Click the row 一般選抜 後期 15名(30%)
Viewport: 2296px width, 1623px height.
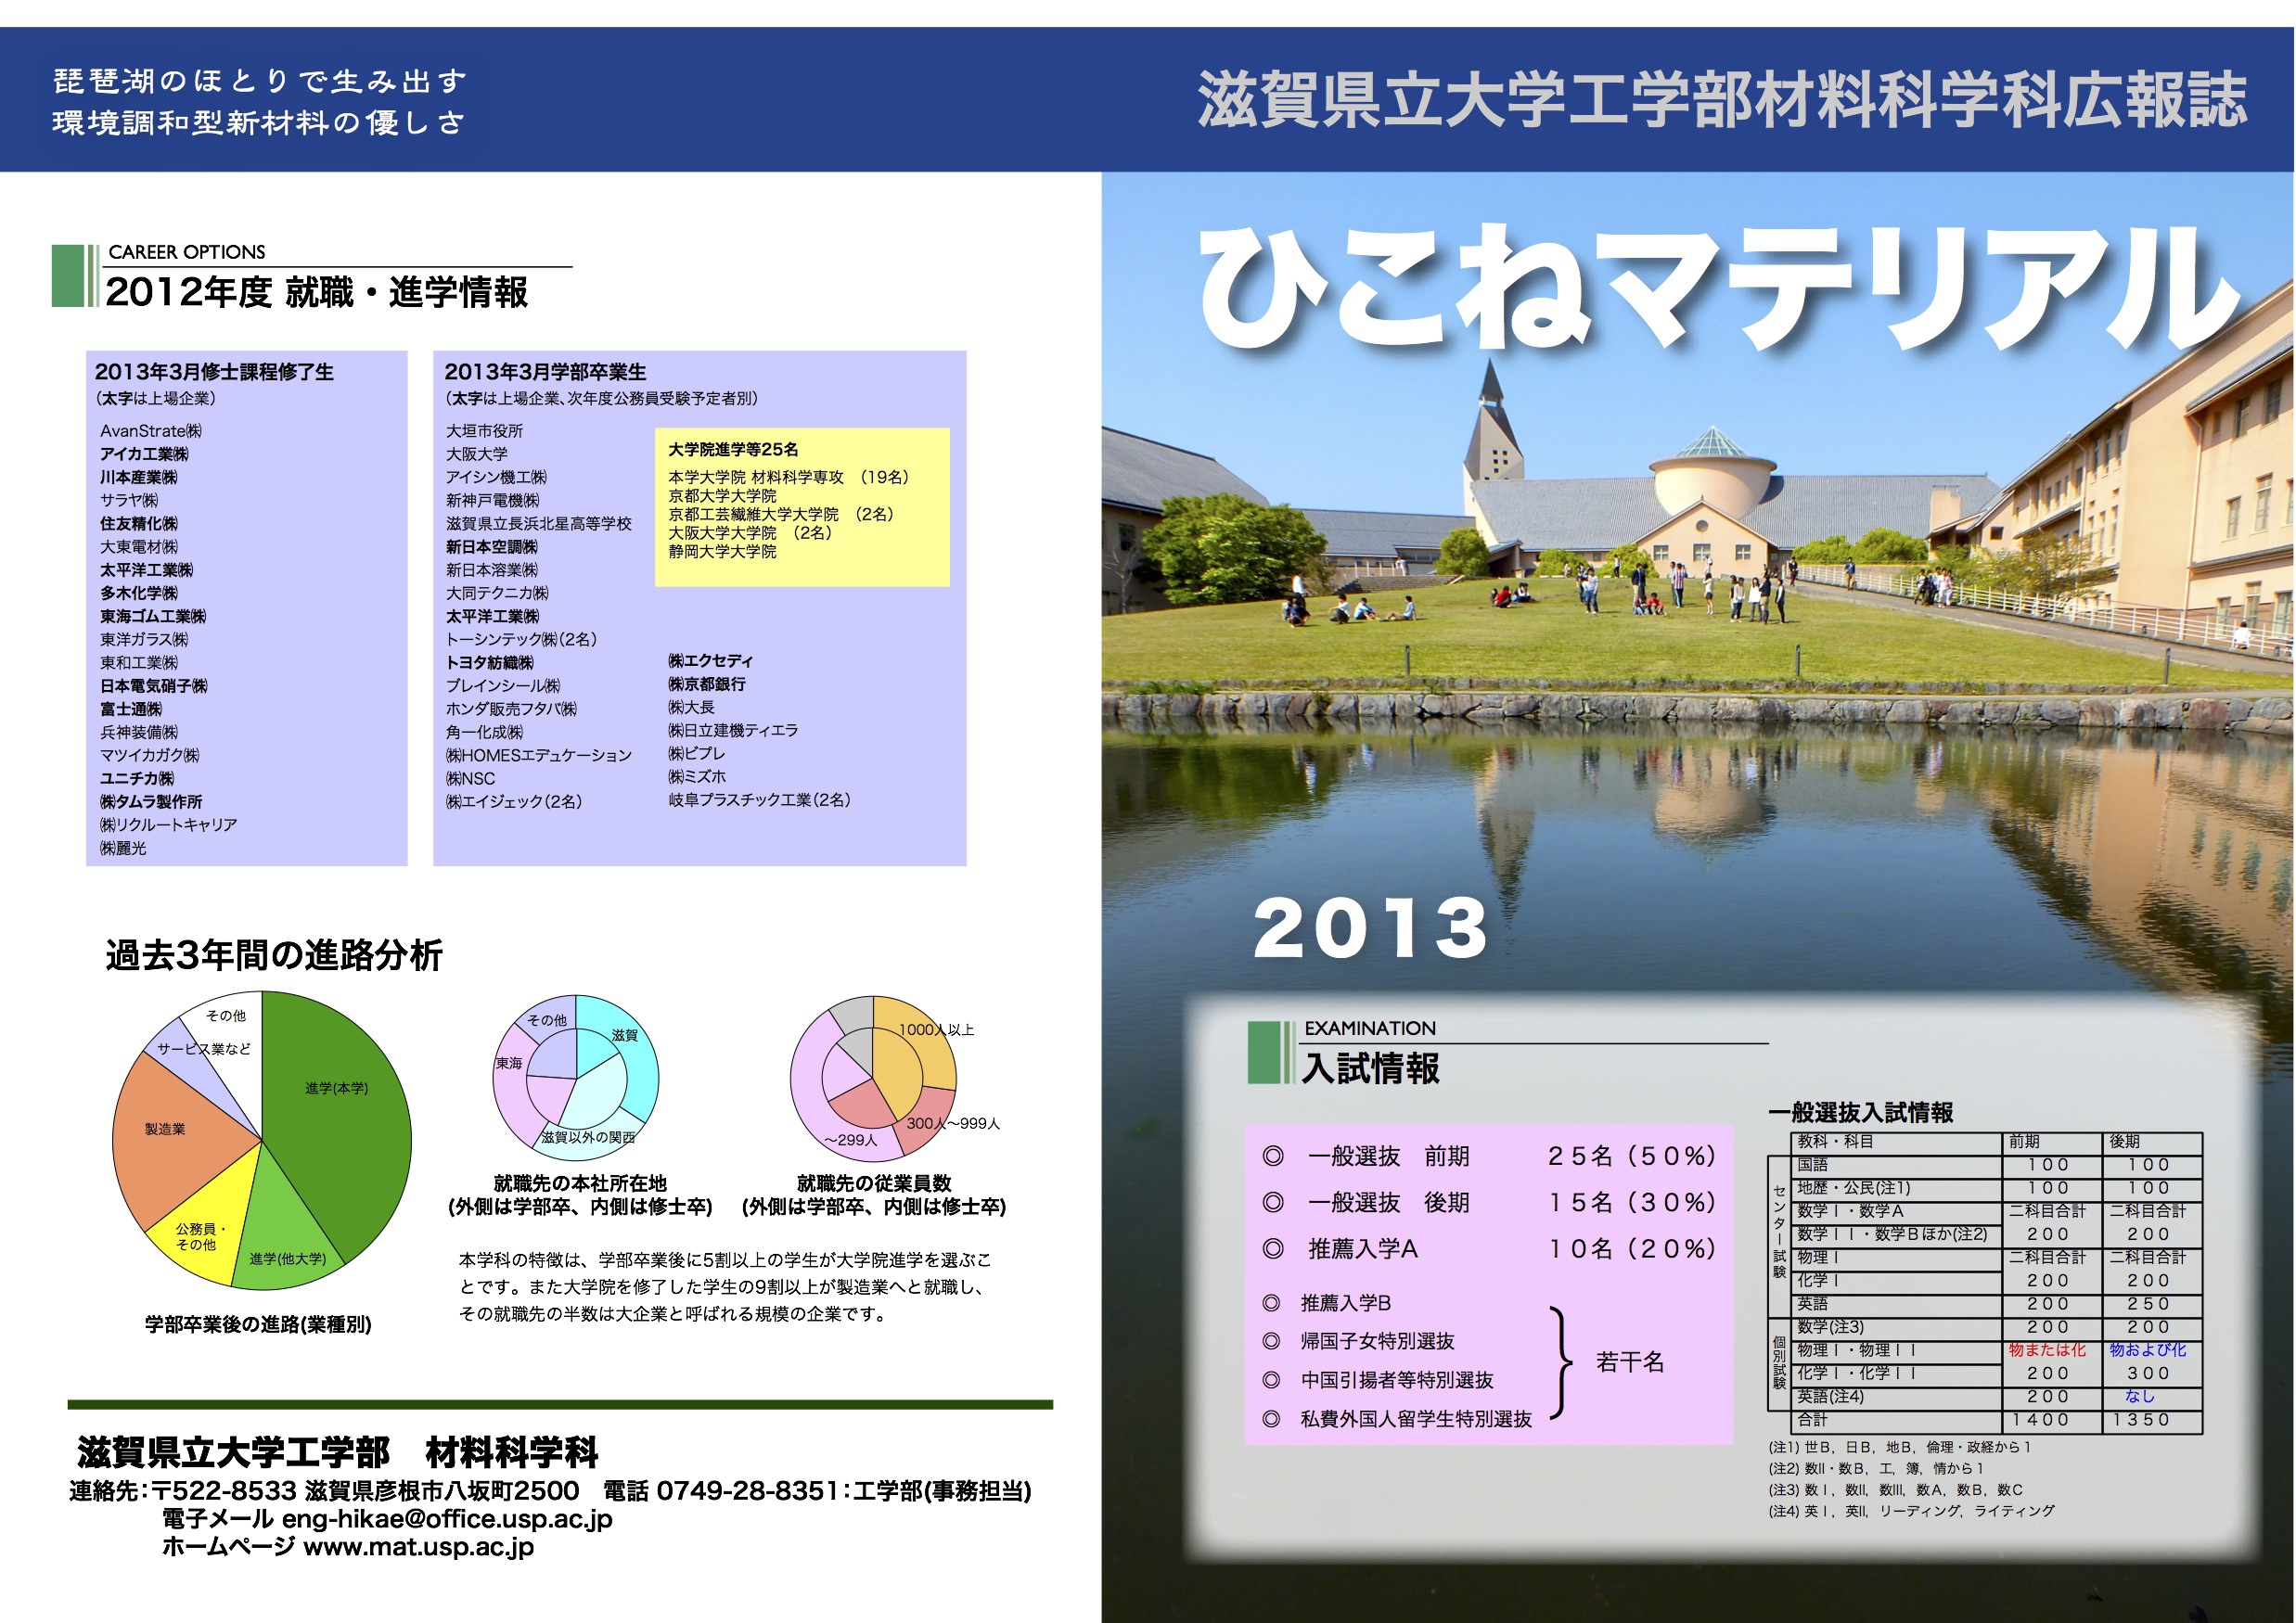click(x=1489, y=1202)
